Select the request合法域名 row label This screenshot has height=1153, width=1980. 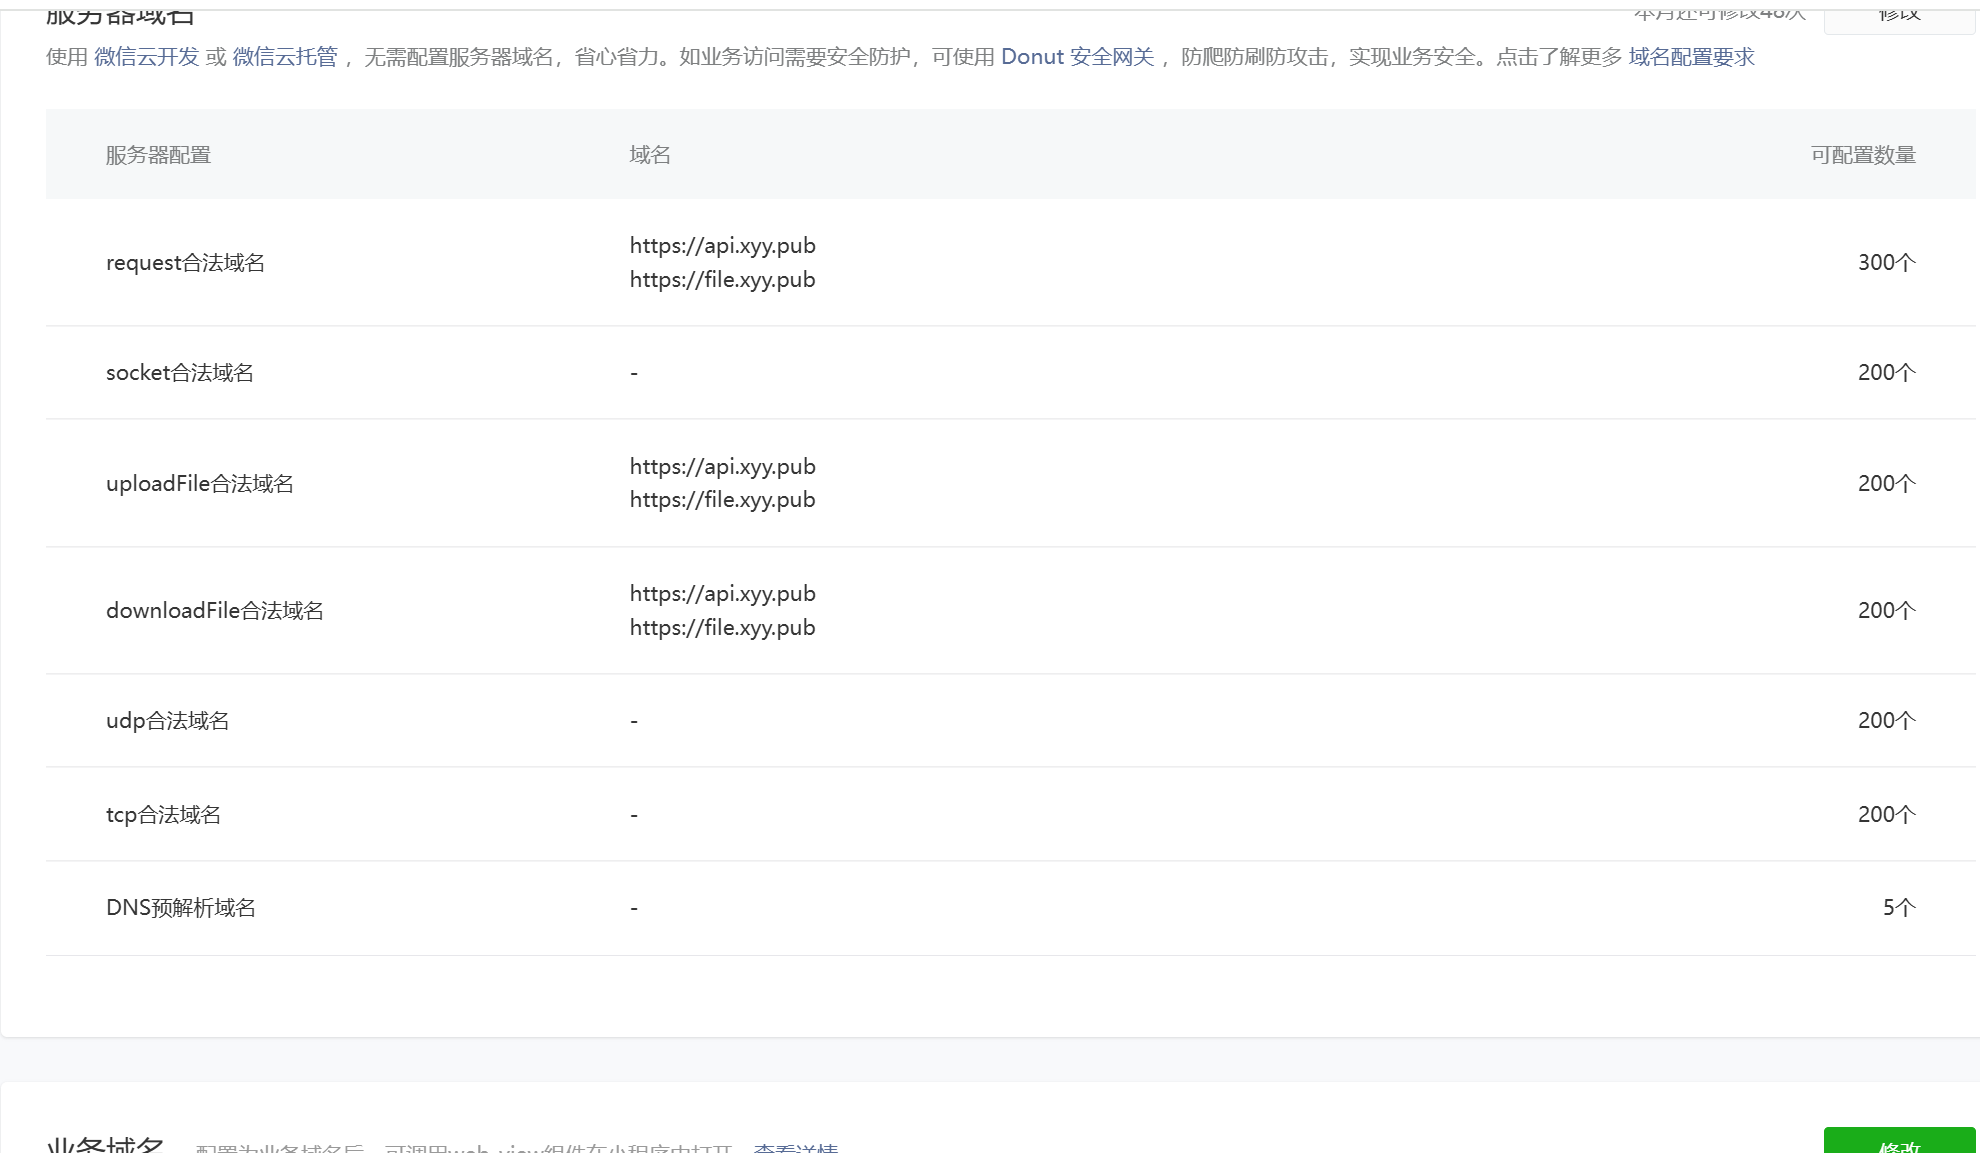(185, 262)
